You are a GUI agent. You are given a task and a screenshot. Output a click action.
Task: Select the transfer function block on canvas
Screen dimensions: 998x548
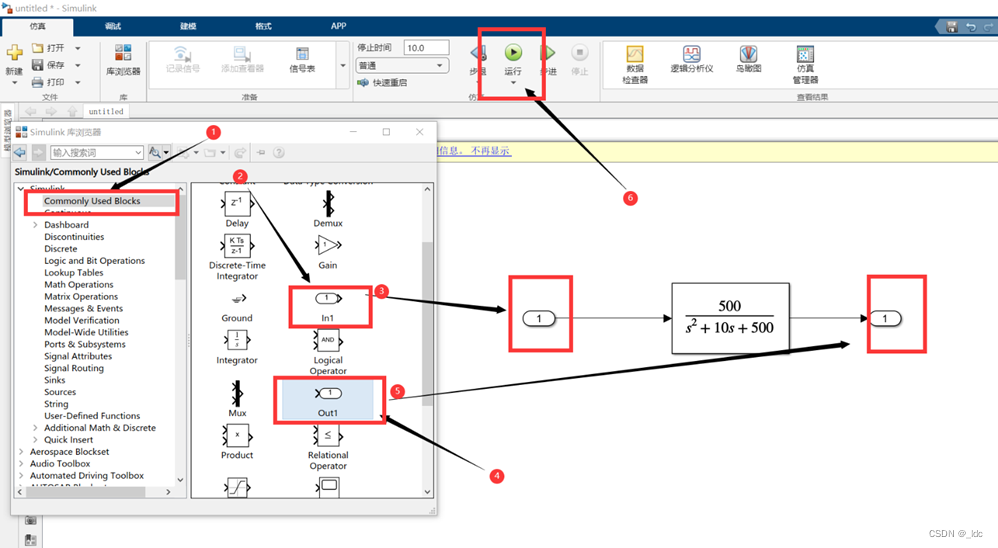point(730,318)
